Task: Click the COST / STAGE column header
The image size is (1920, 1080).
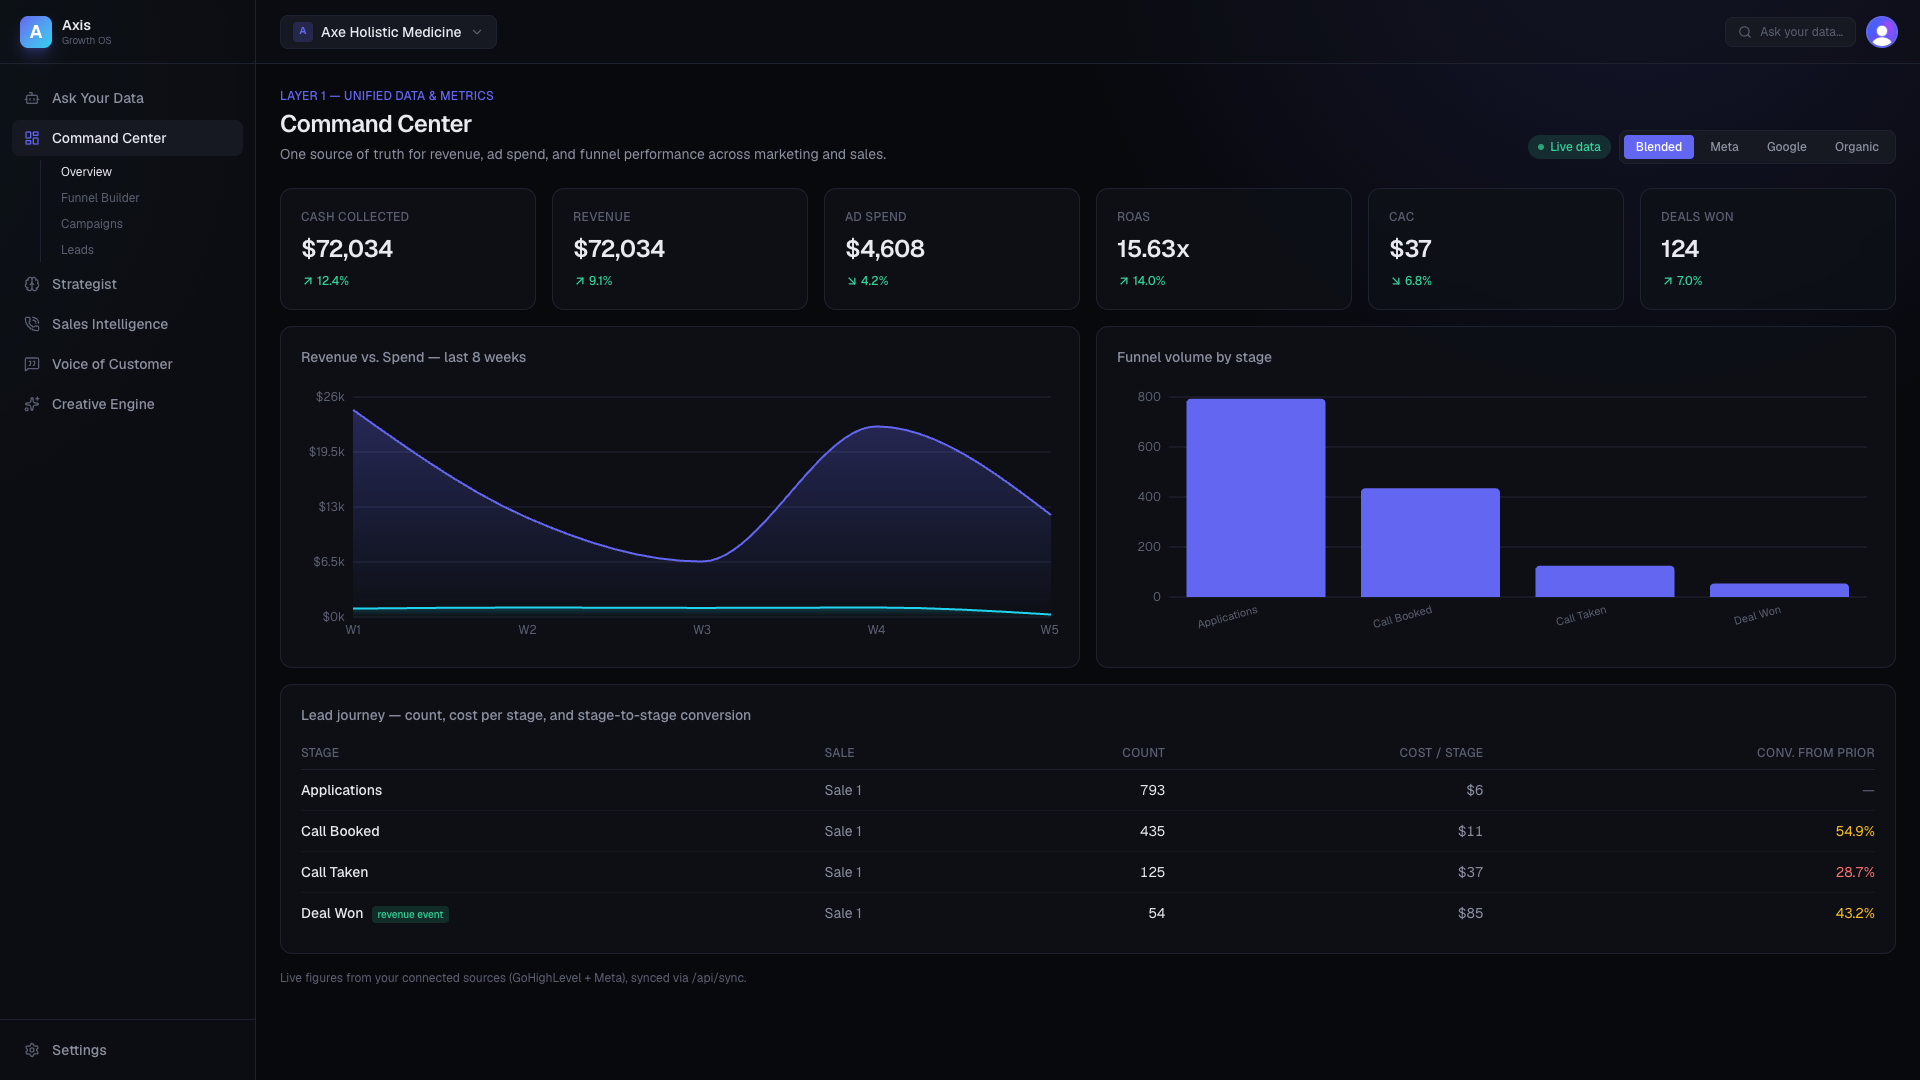Action: (x=1441, y=753)
